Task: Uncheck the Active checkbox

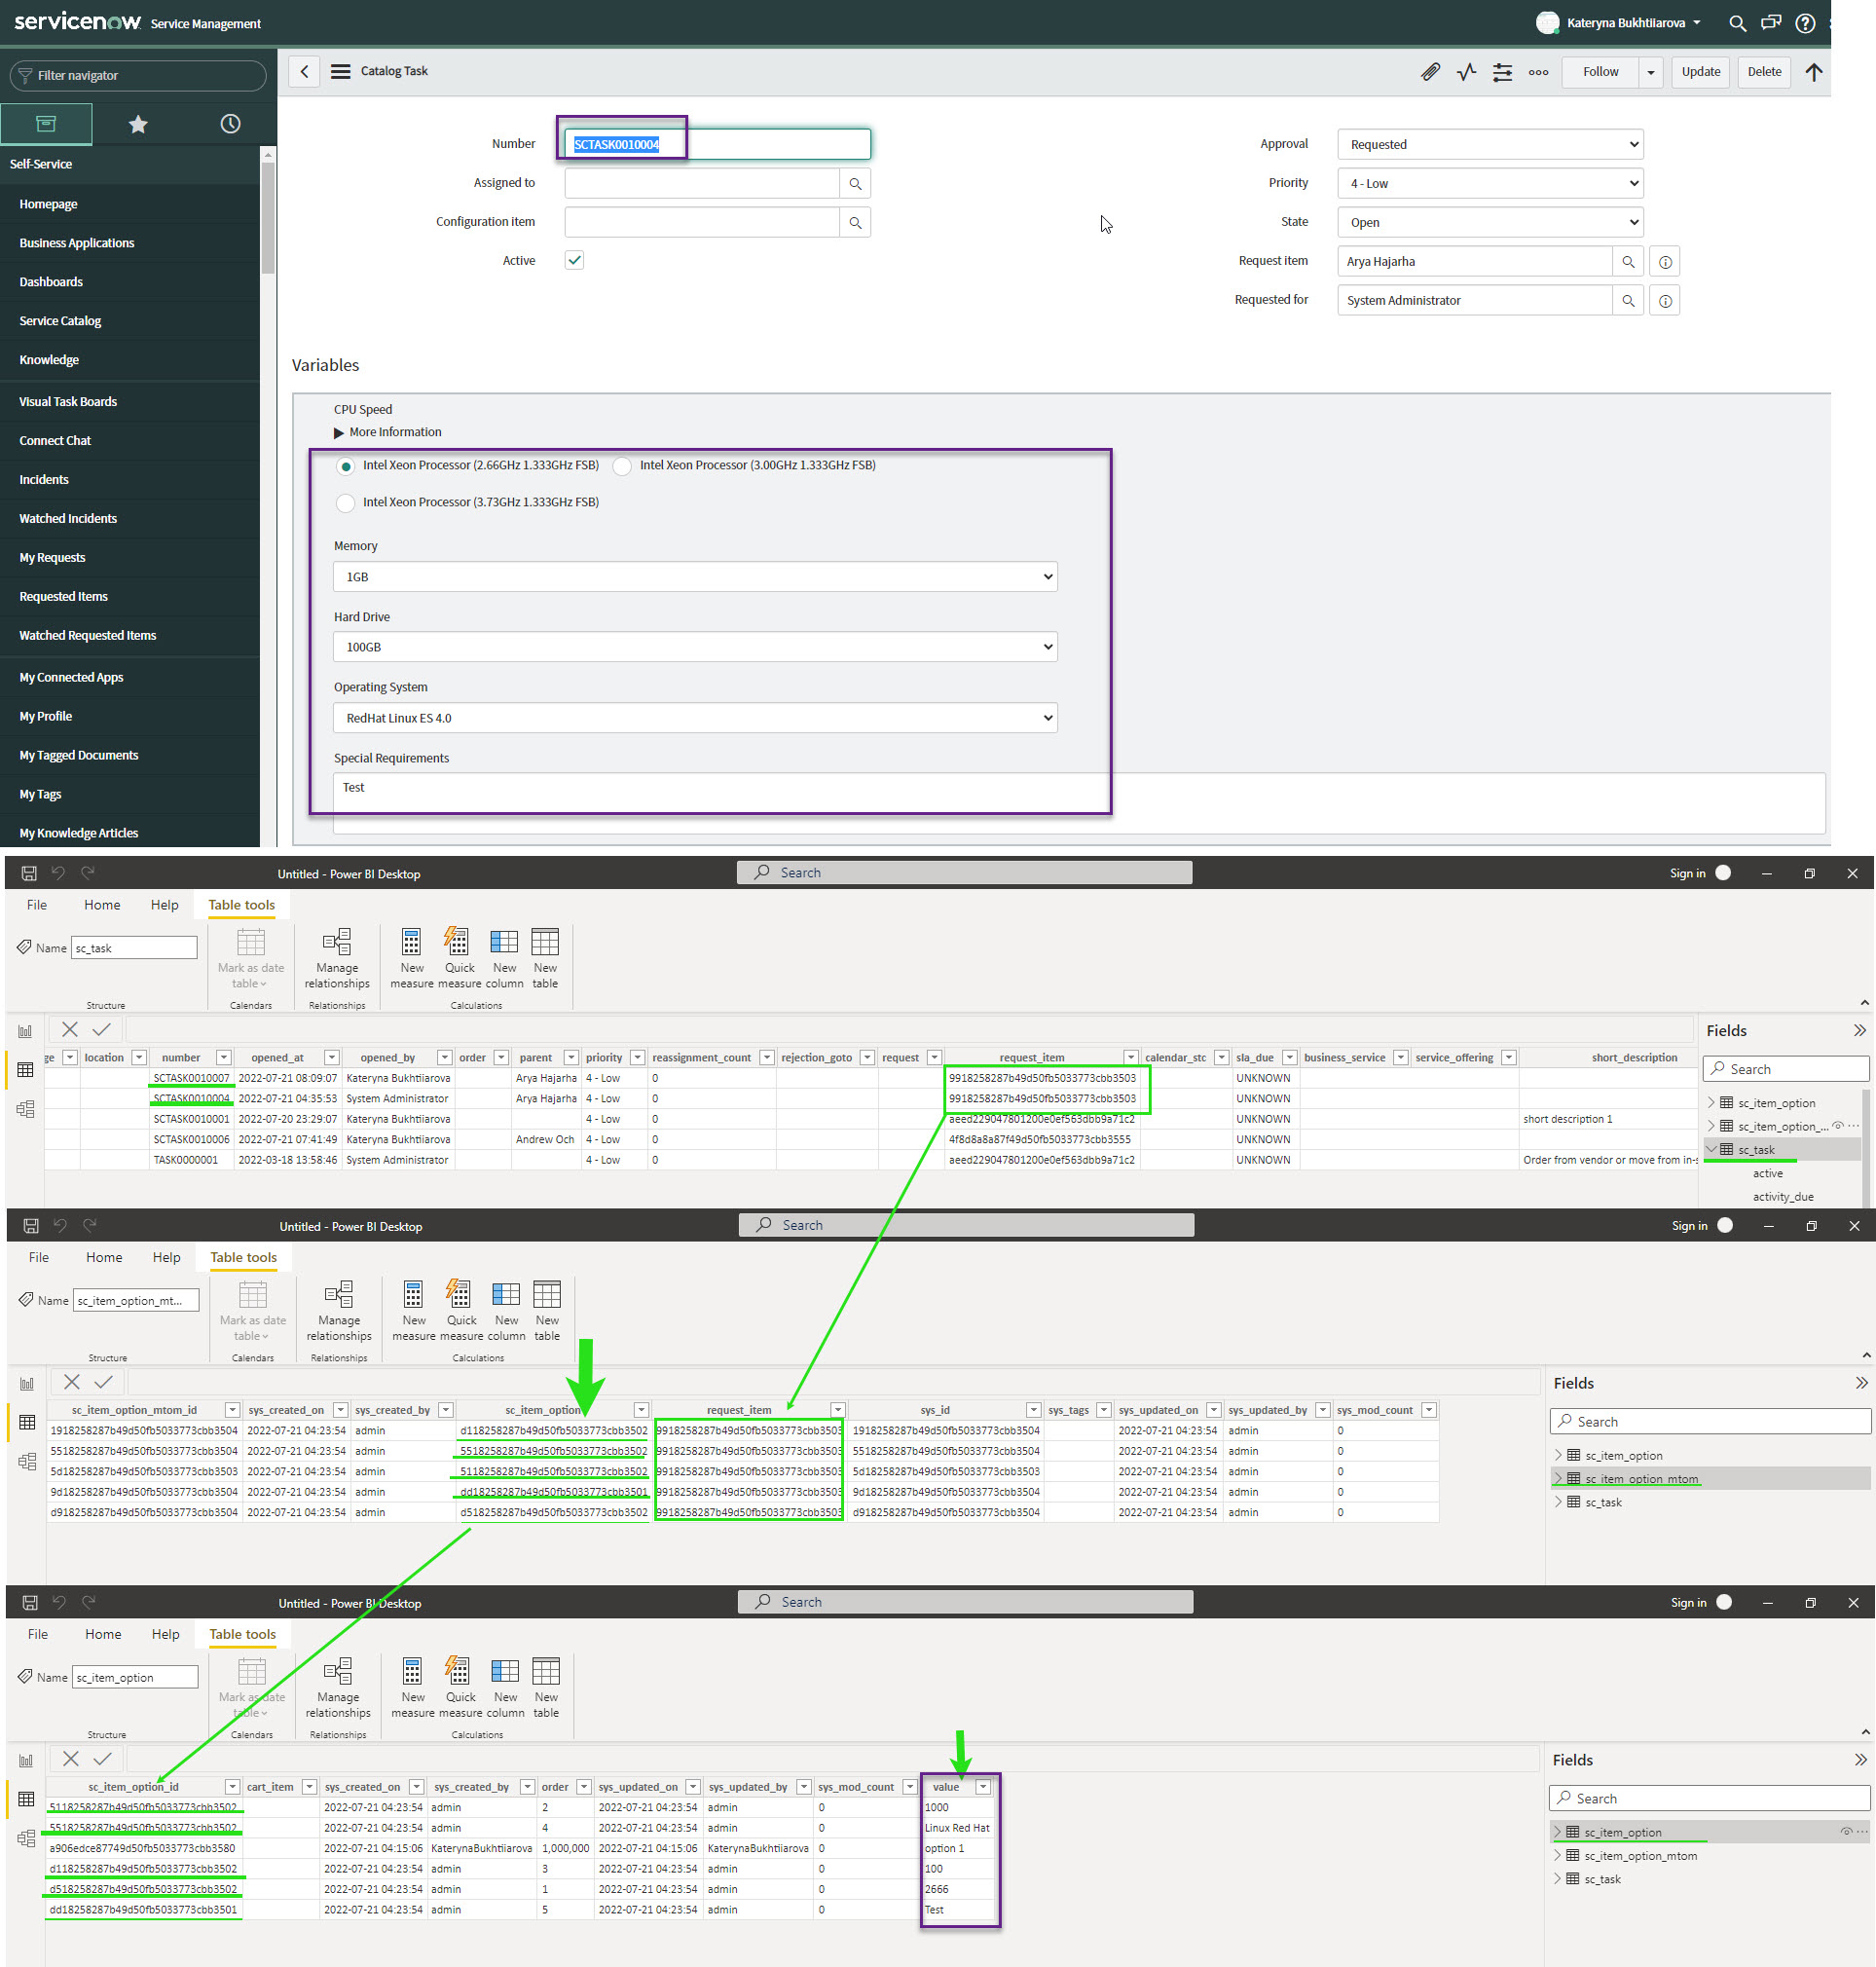Action: 574,261
